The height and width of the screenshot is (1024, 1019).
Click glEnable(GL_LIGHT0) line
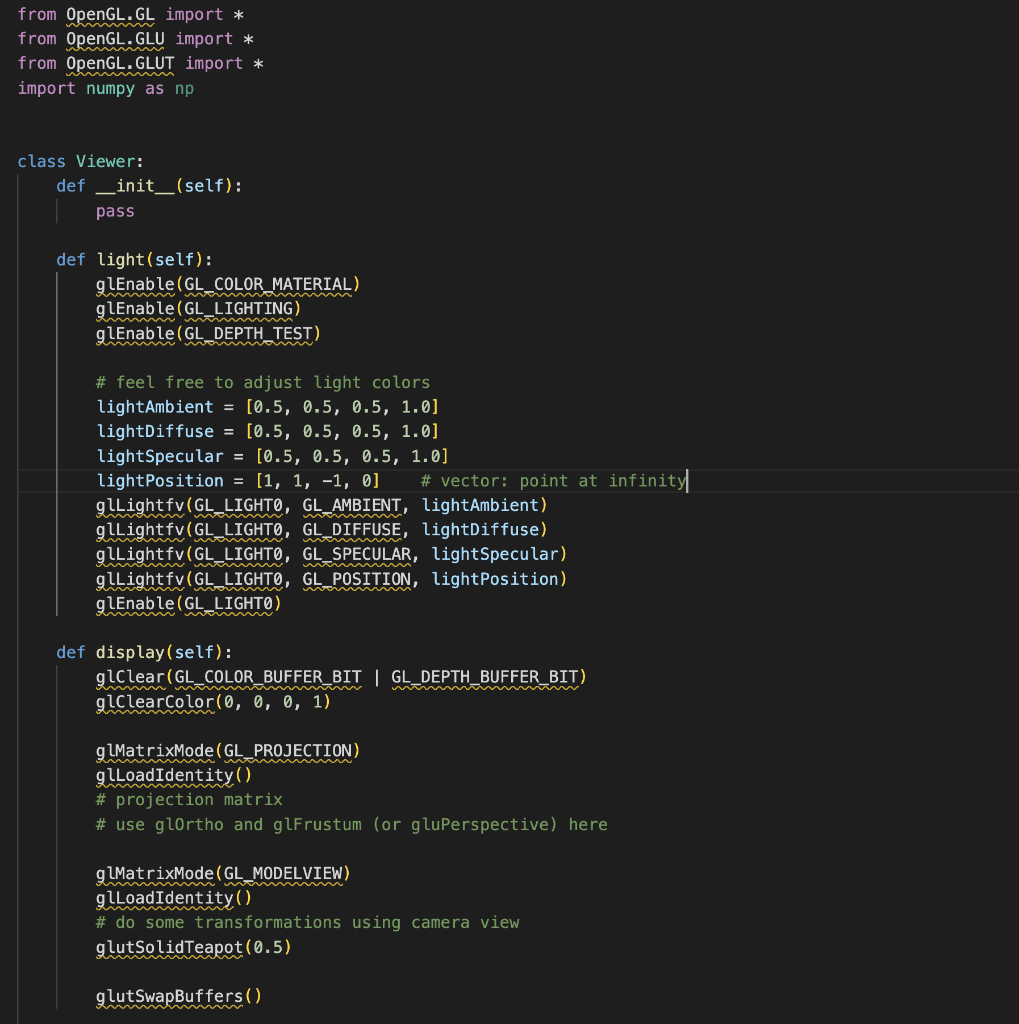(x=189, y=604)
